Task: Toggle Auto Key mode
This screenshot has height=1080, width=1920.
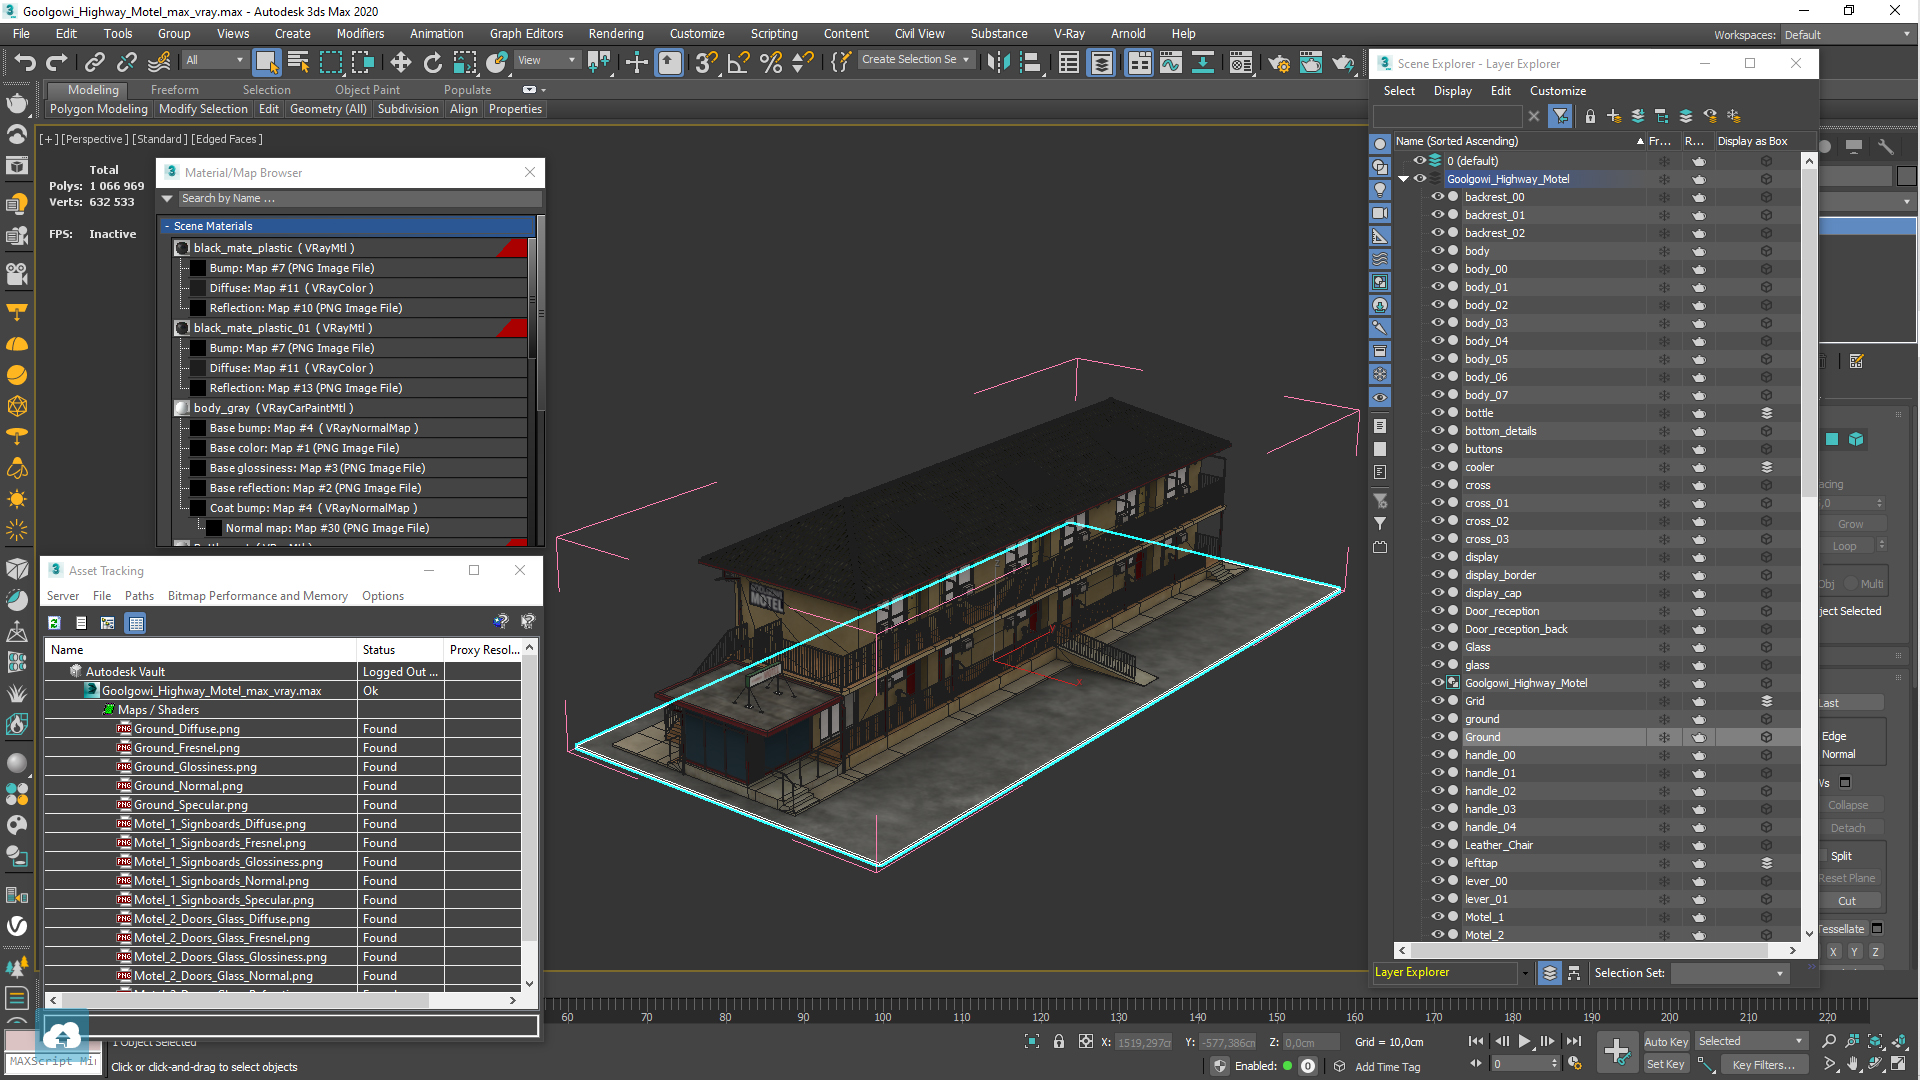Action: (x=1665, y=1041)
